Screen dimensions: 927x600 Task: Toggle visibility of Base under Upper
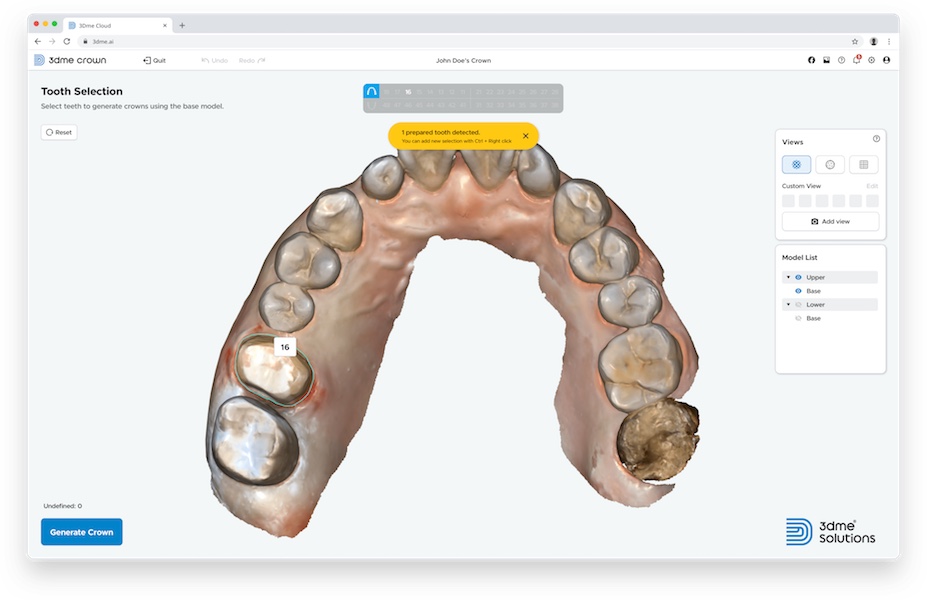coord(798,291)
